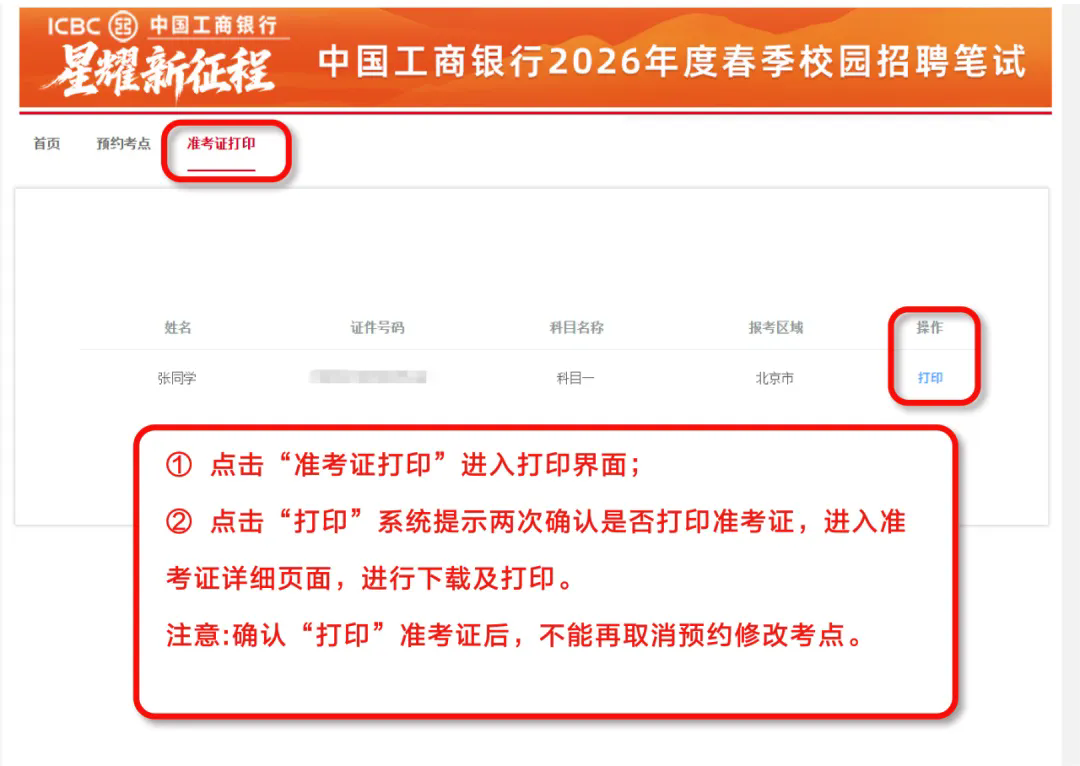
Task: Switch to the 预约考点 tab
Action: click(123, 143)
